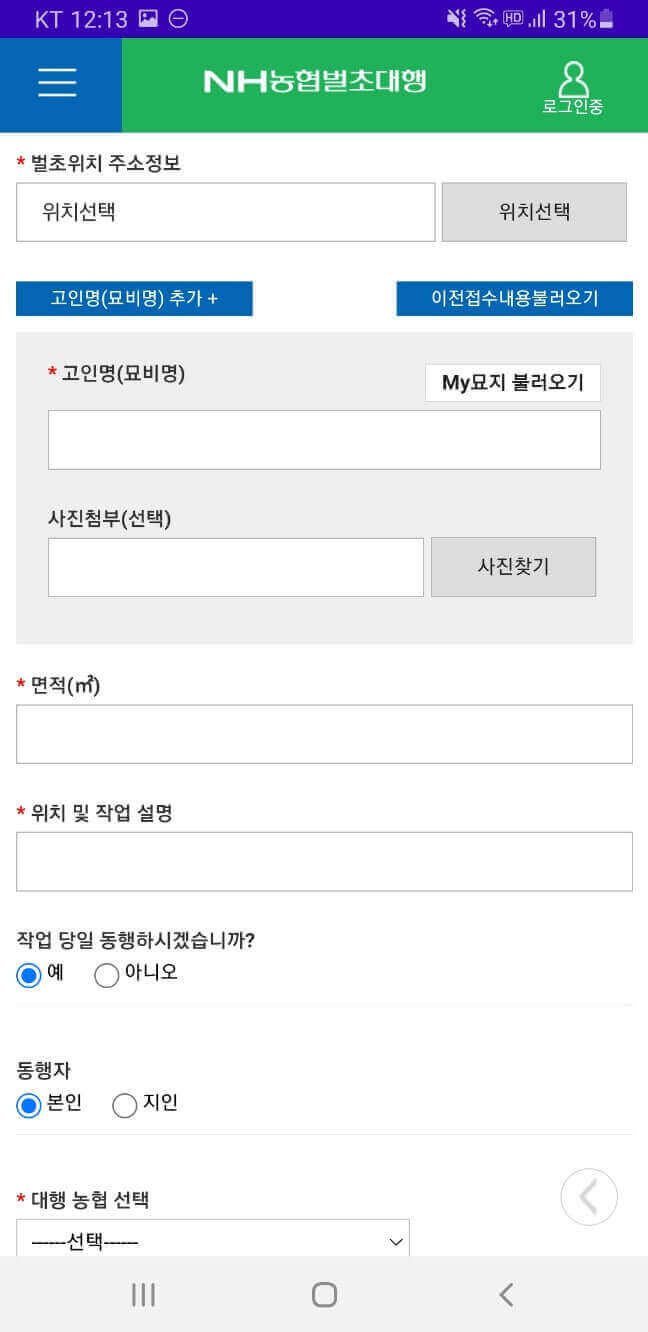Tap the Android recents button
This screenshot has width=648, height=1332.
(143, 1293)
